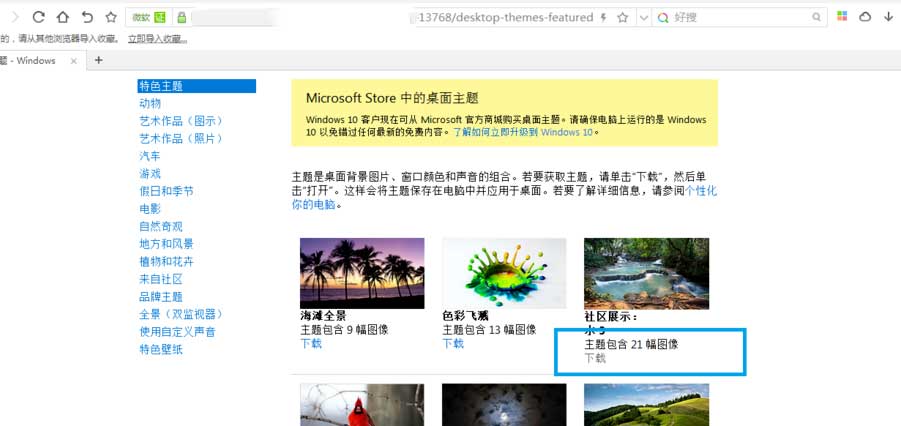
Task: Open the 使用自定义声音 category
Action: tap(177, 332)
